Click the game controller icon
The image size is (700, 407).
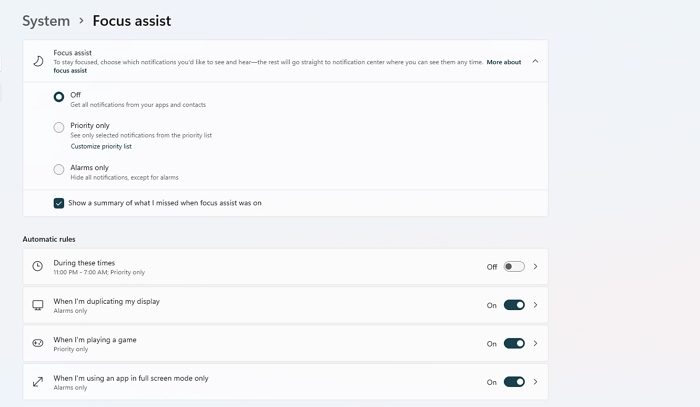pos(38,343)
